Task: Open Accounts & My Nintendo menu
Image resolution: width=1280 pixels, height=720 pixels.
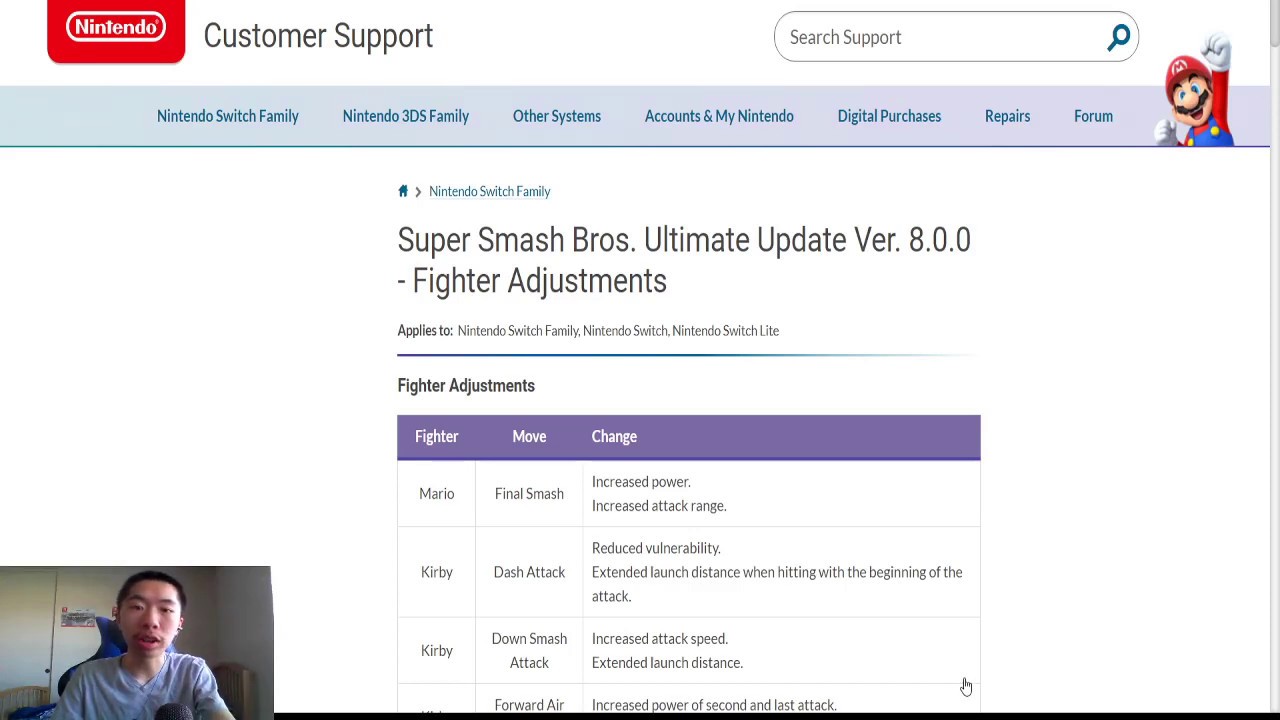Action: pyautogui.click(x=719, y=116)
